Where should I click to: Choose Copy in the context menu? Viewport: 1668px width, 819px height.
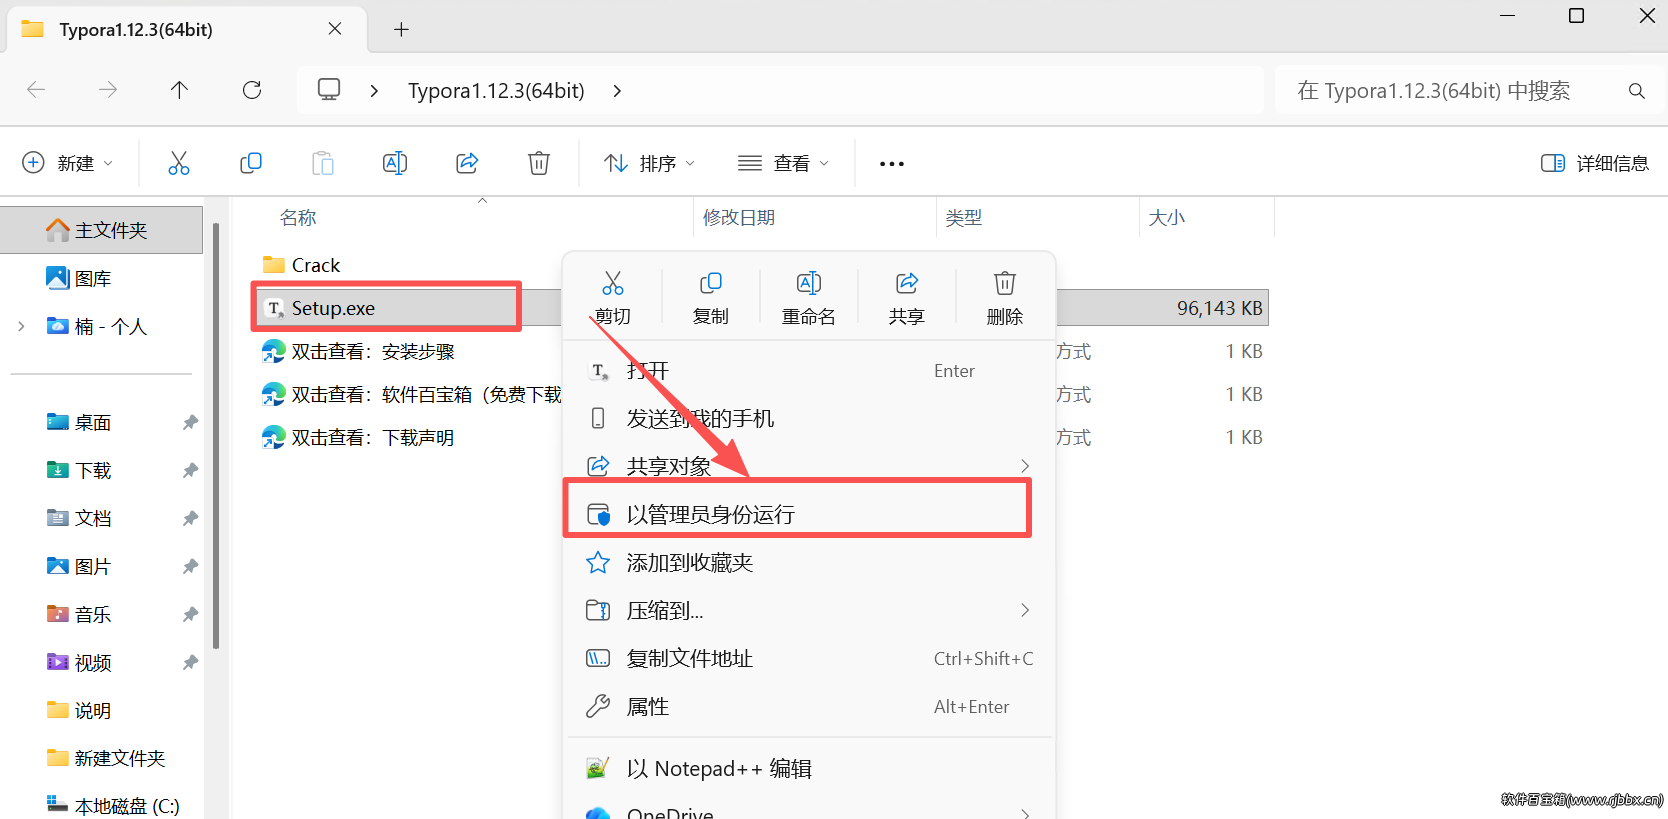(711, 297)
